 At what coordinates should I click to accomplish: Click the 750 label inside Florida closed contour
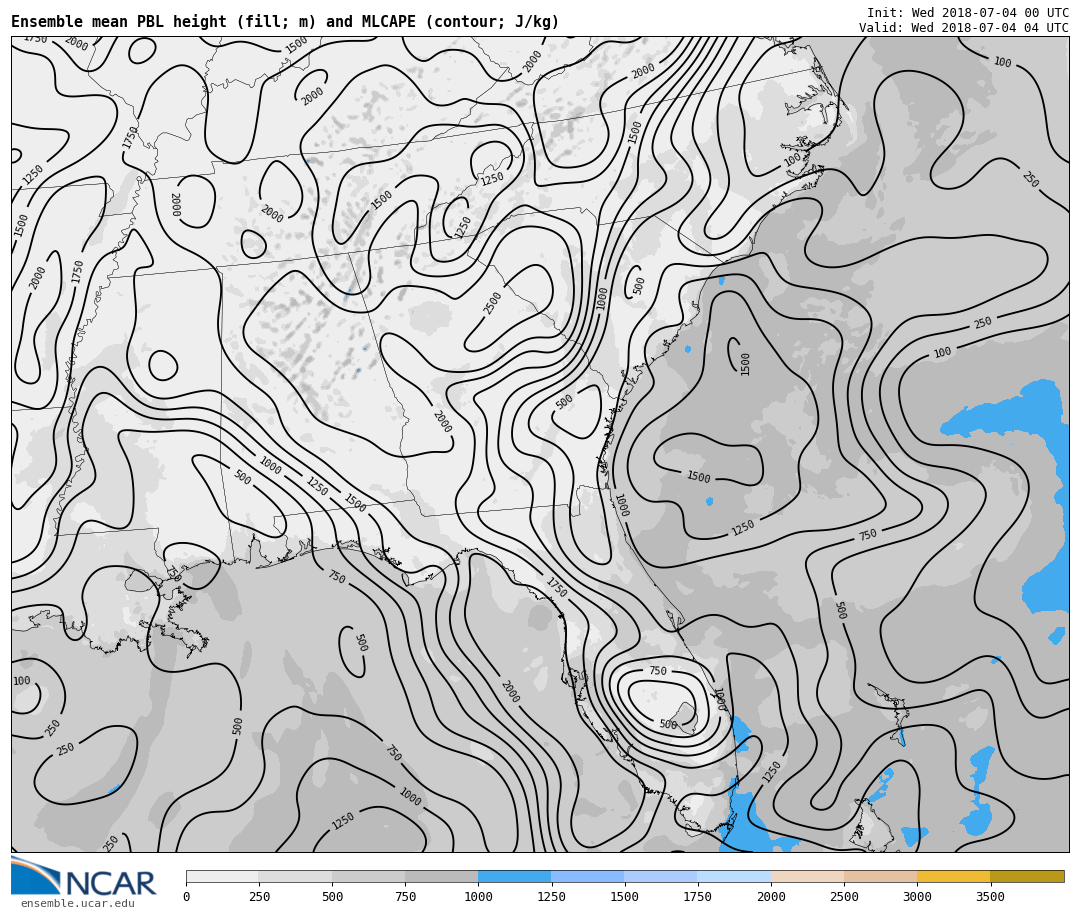(657, 671)
